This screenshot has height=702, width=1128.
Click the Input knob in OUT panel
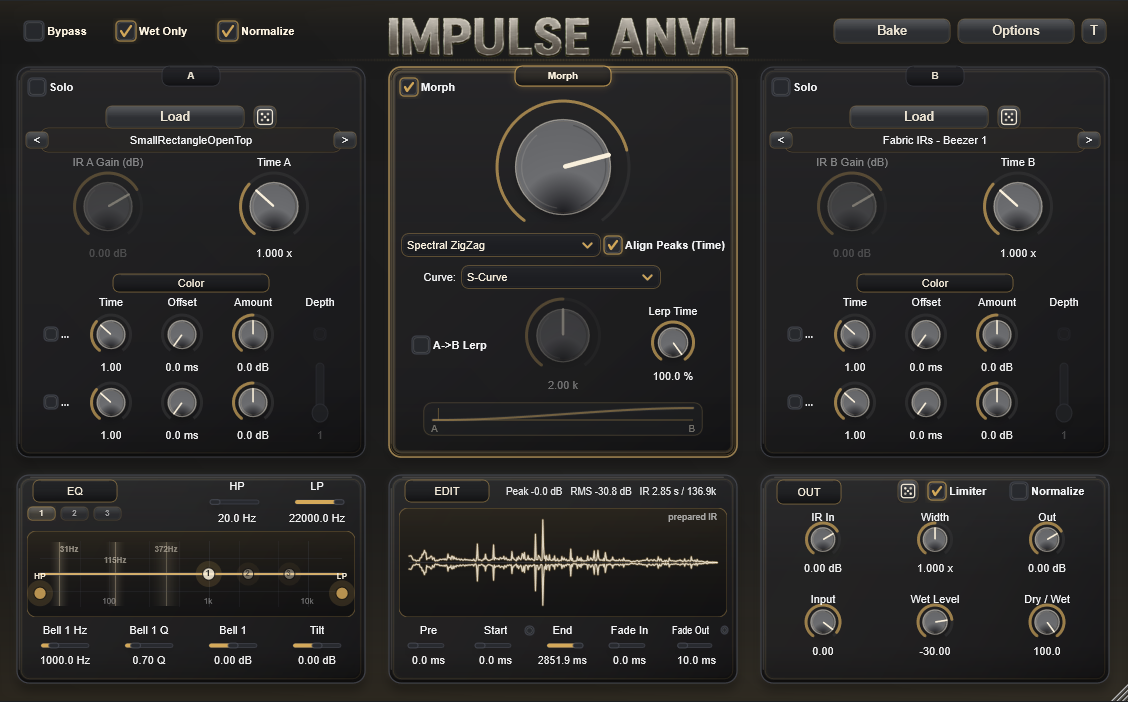click(822, 622)
